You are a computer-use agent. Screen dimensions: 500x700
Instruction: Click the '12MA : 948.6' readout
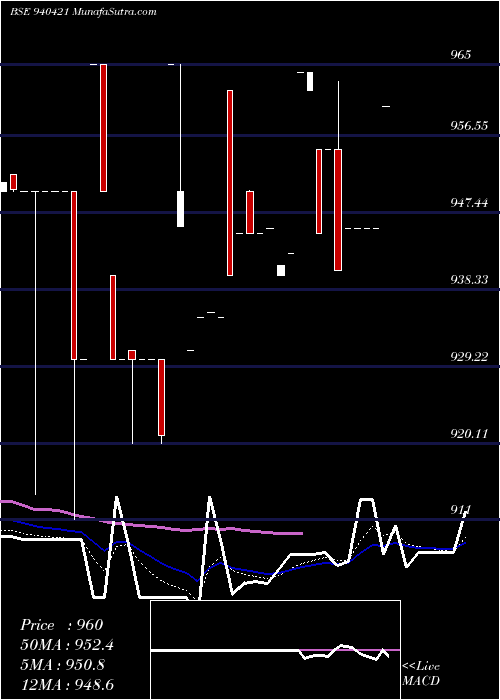pos(67,684)
